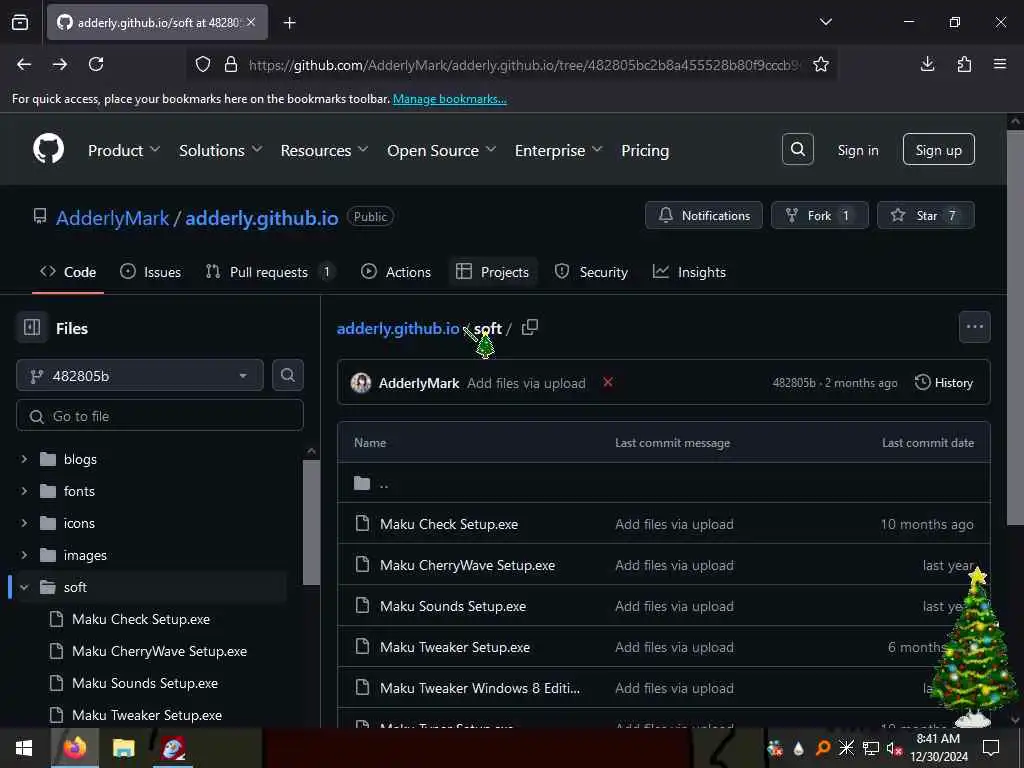1024x768 pixels.
Task: List all tabs dropdown arrow
Action: pyautogui.click(x=825, y=22)
